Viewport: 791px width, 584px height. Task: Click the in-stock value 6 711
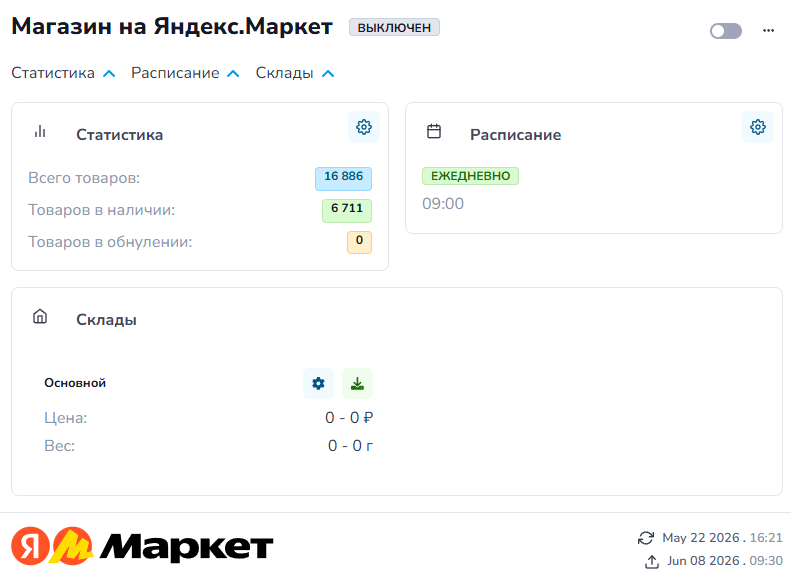pos(347,210)
